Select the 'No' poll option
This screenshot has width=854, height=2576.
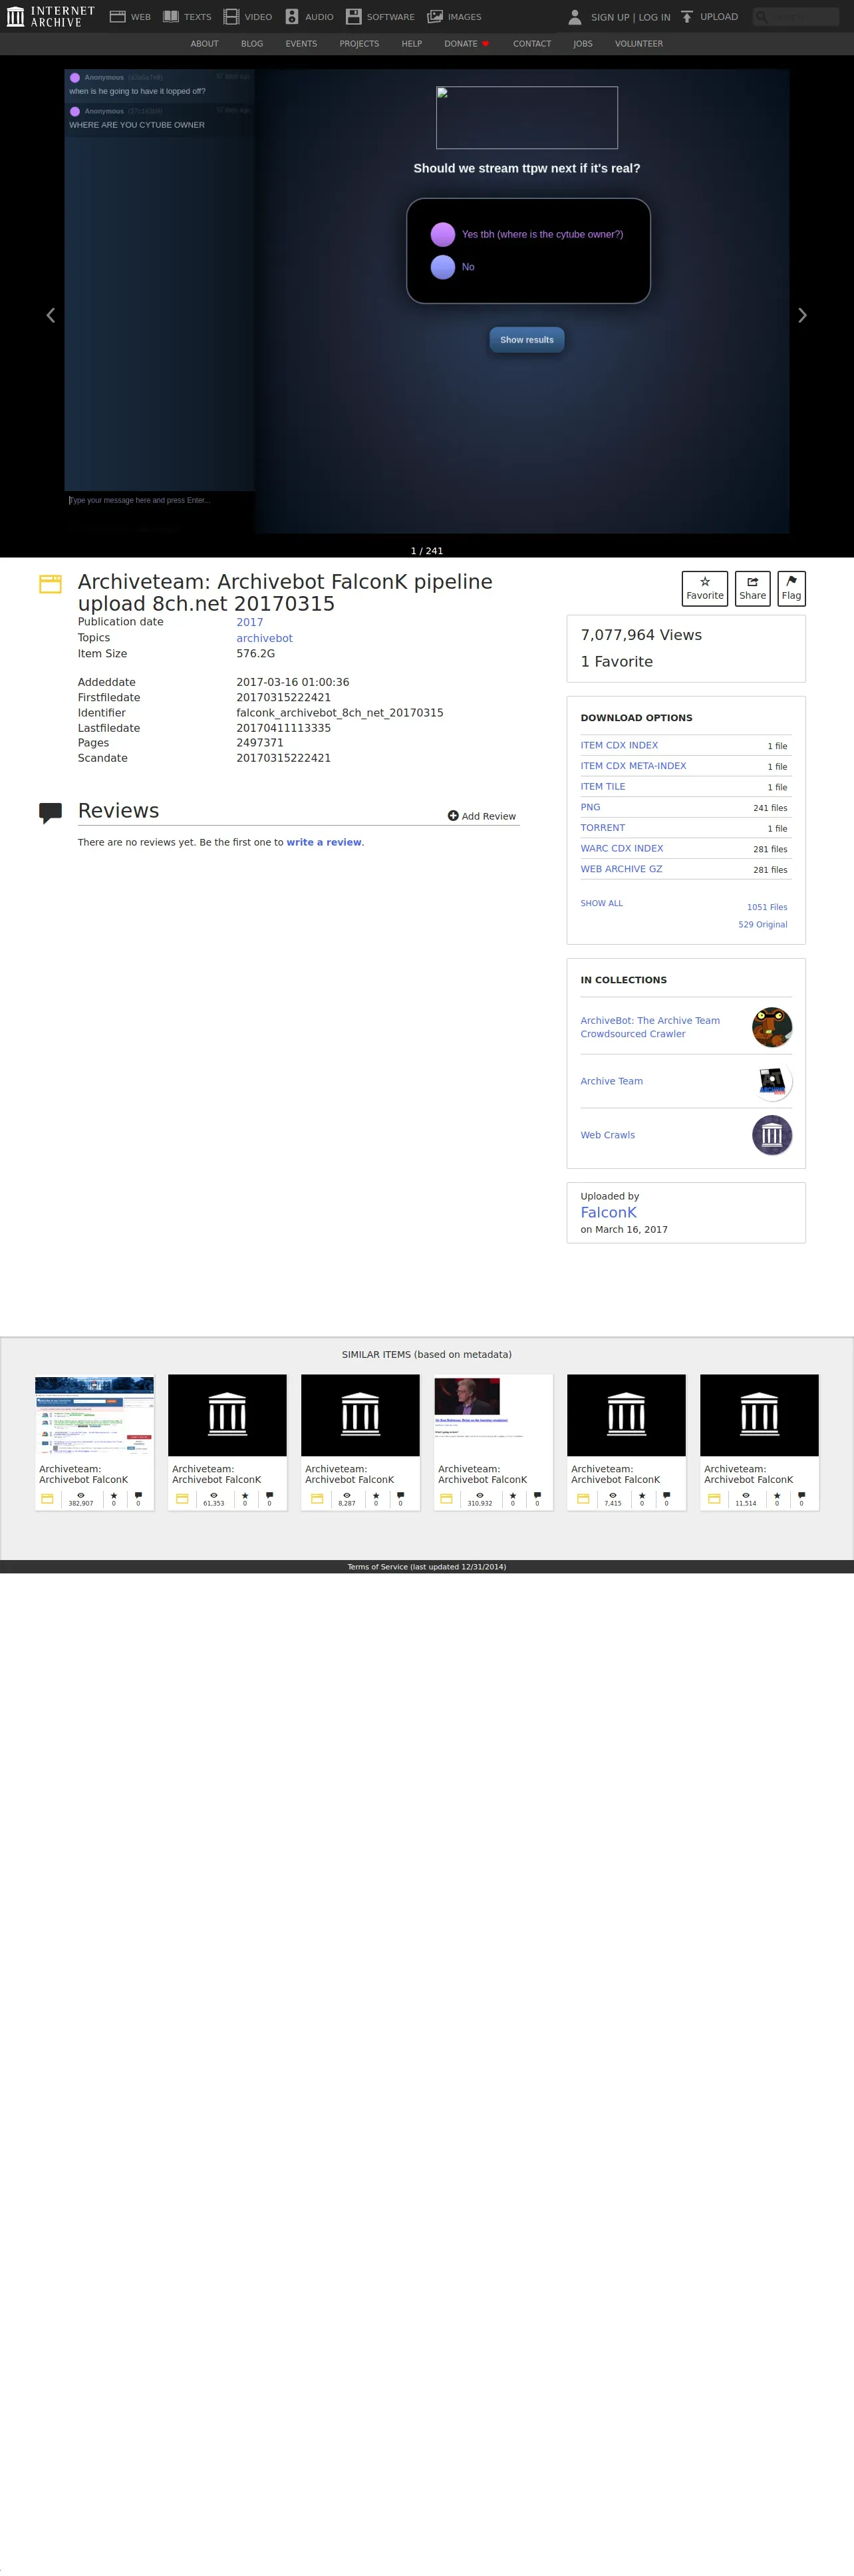443,267
